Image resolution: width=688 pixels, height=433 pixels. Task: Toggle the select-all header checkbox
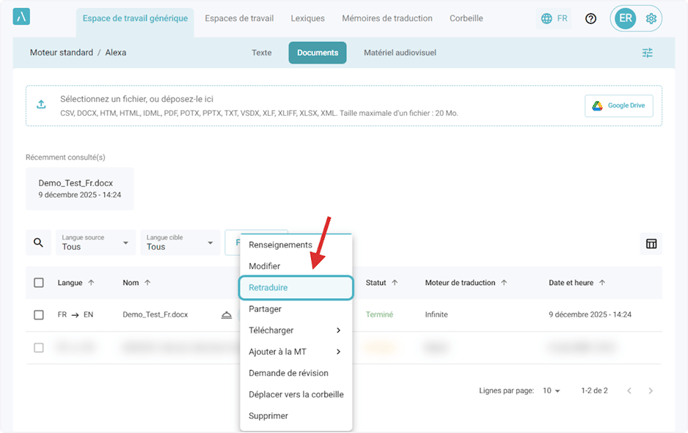(x=39, y=283)
